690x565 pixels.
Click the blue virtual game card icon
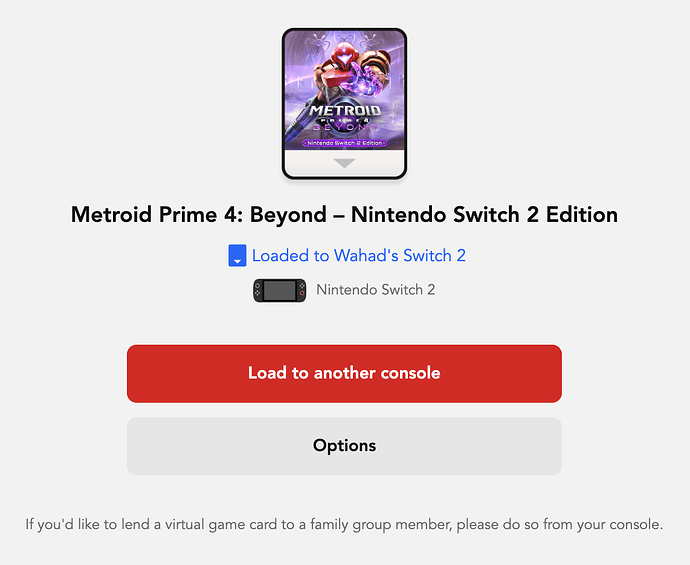(237, 256)
